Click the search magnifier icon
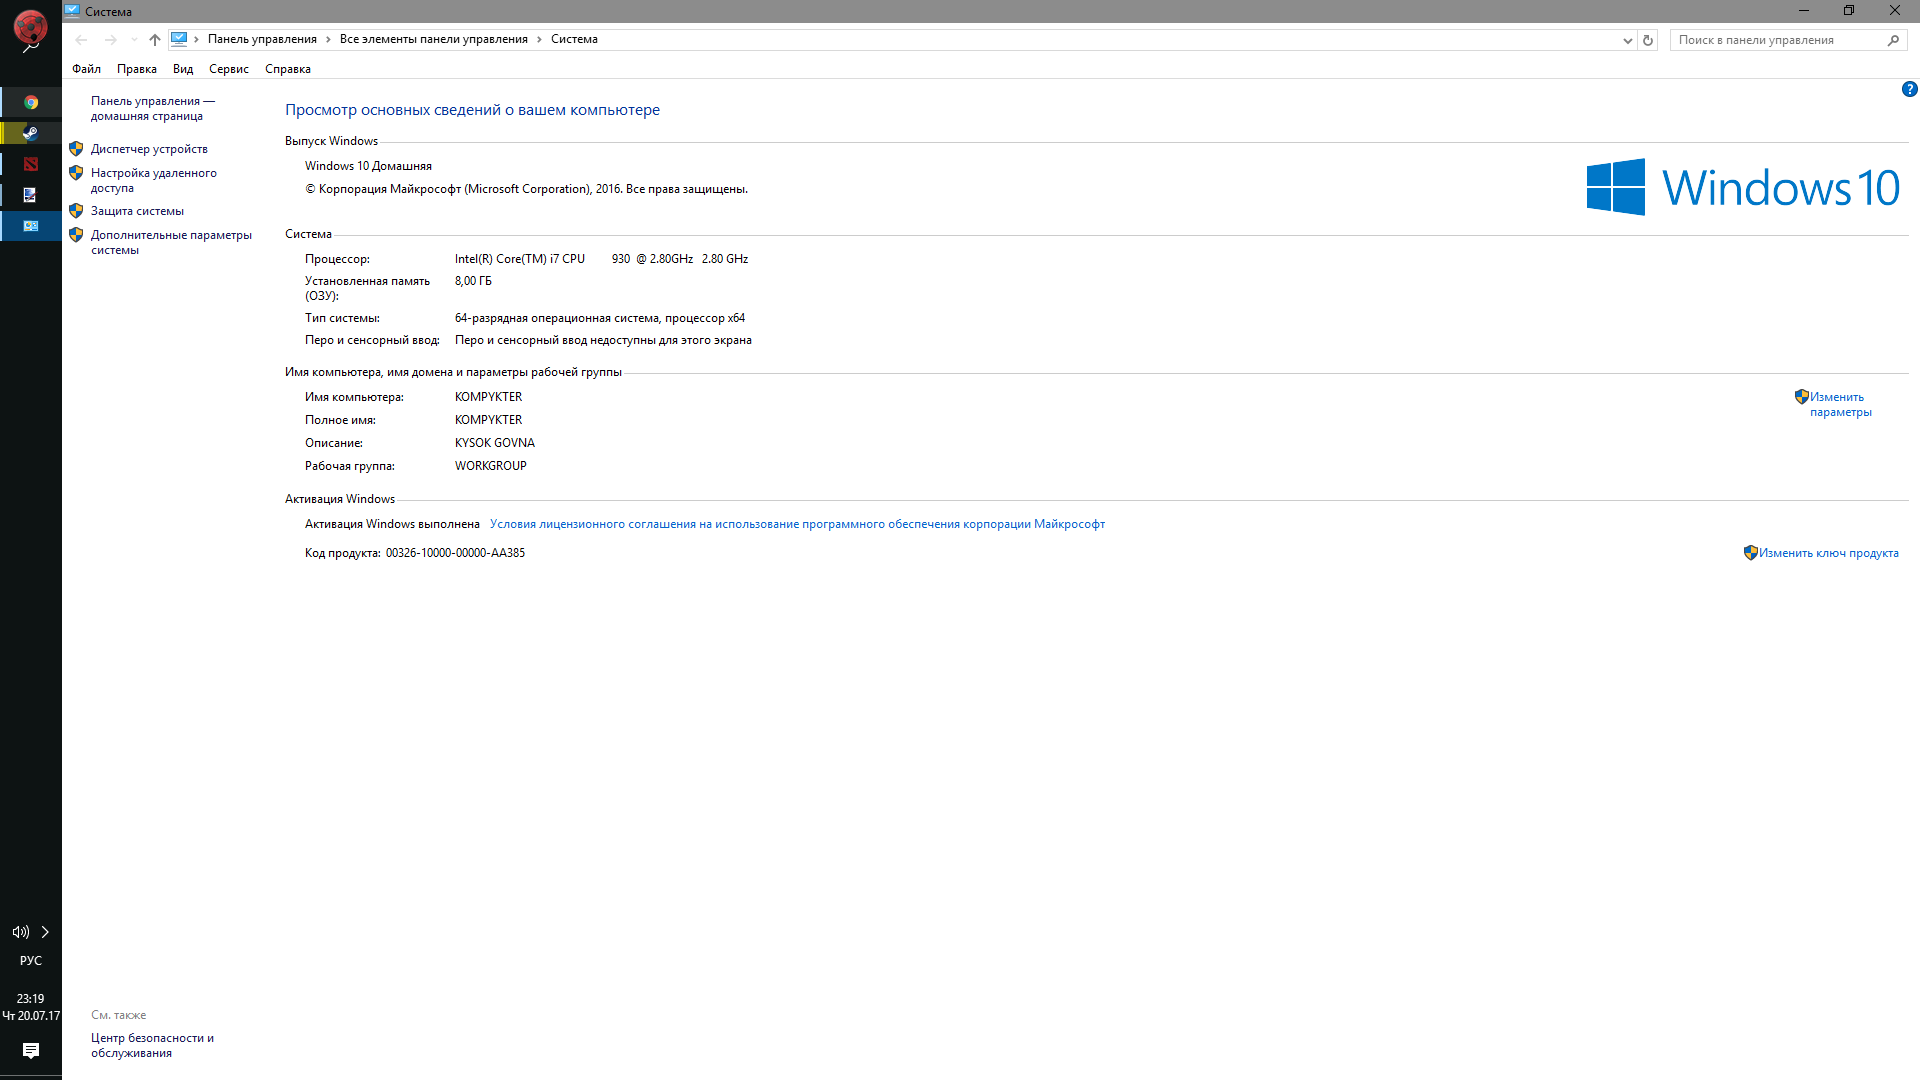 coord(1894,40)
